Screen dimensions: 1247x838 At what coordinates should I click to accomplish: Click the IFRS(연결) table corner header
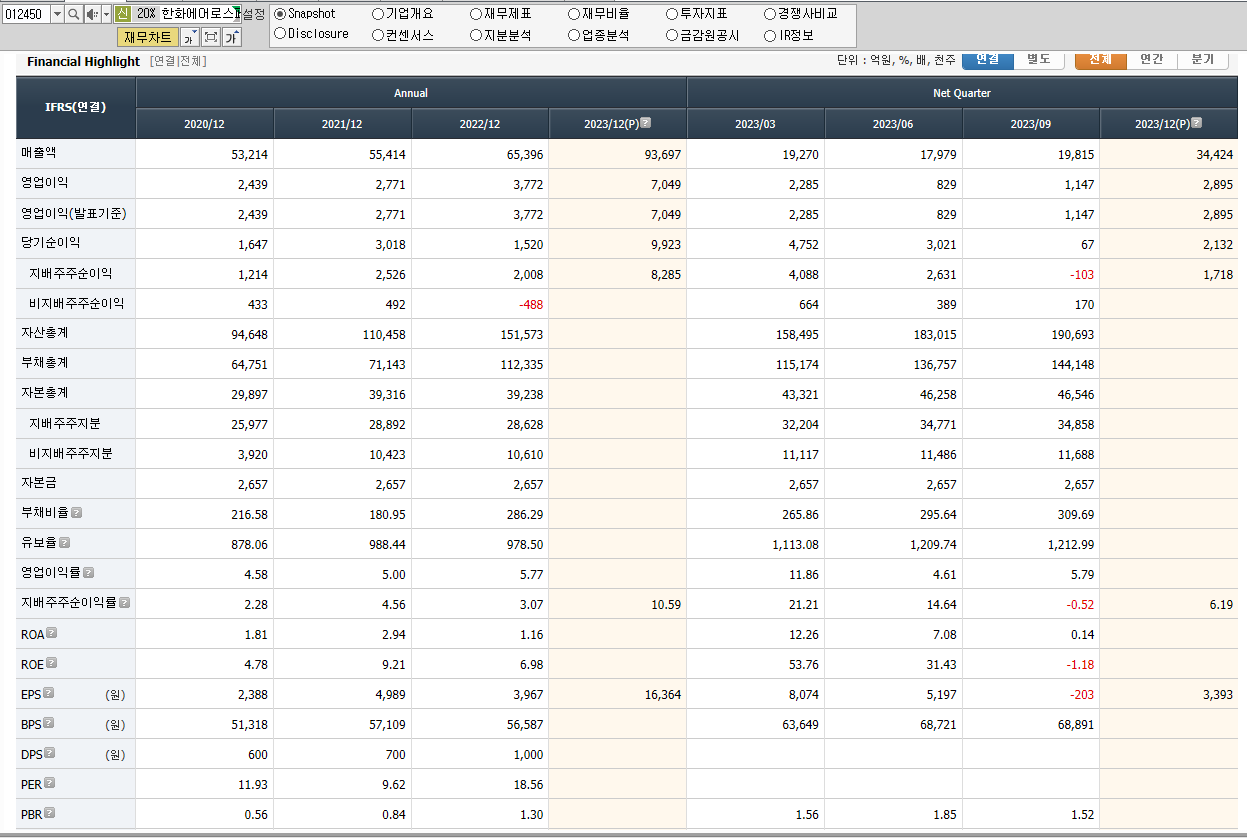pyautogui.click(x=76, y=107)
